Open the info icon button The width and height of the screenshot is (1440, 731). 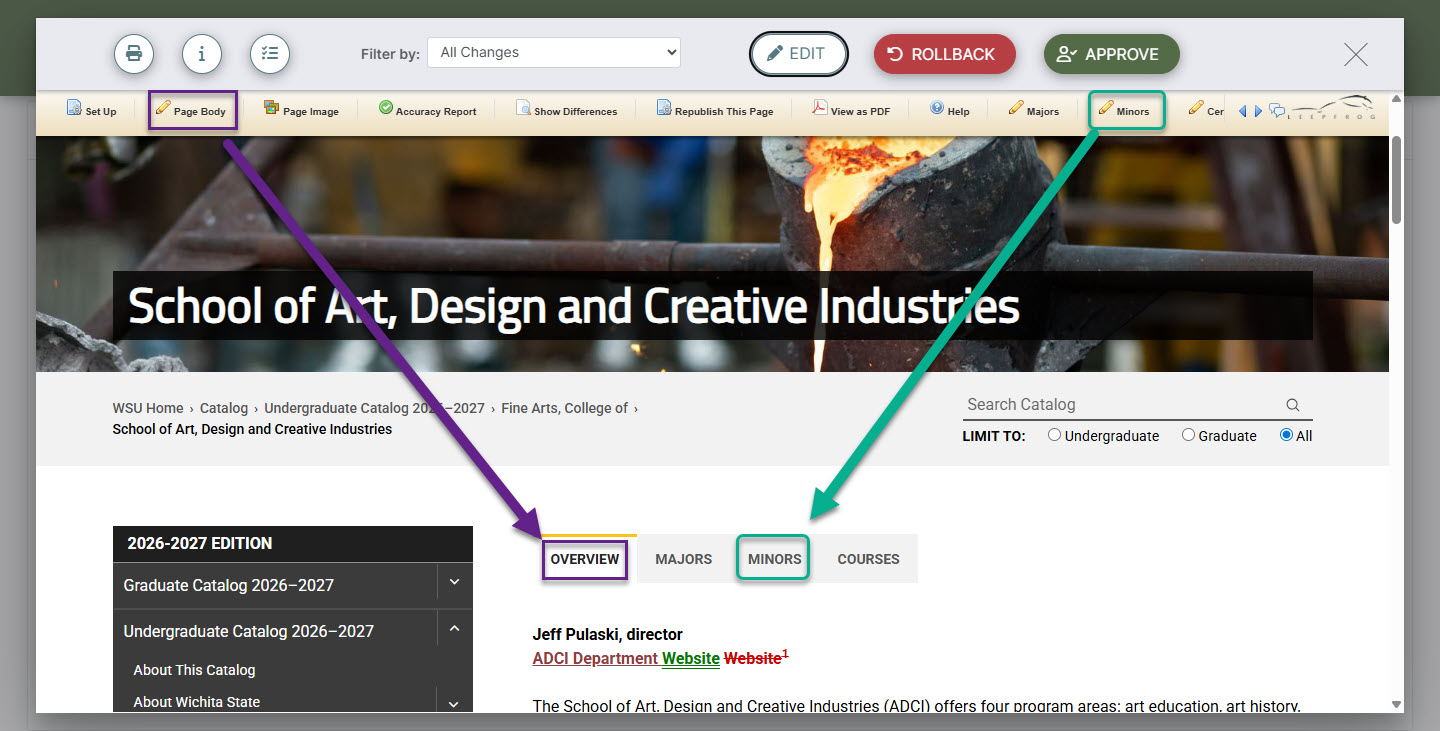[x=202, y=54]
